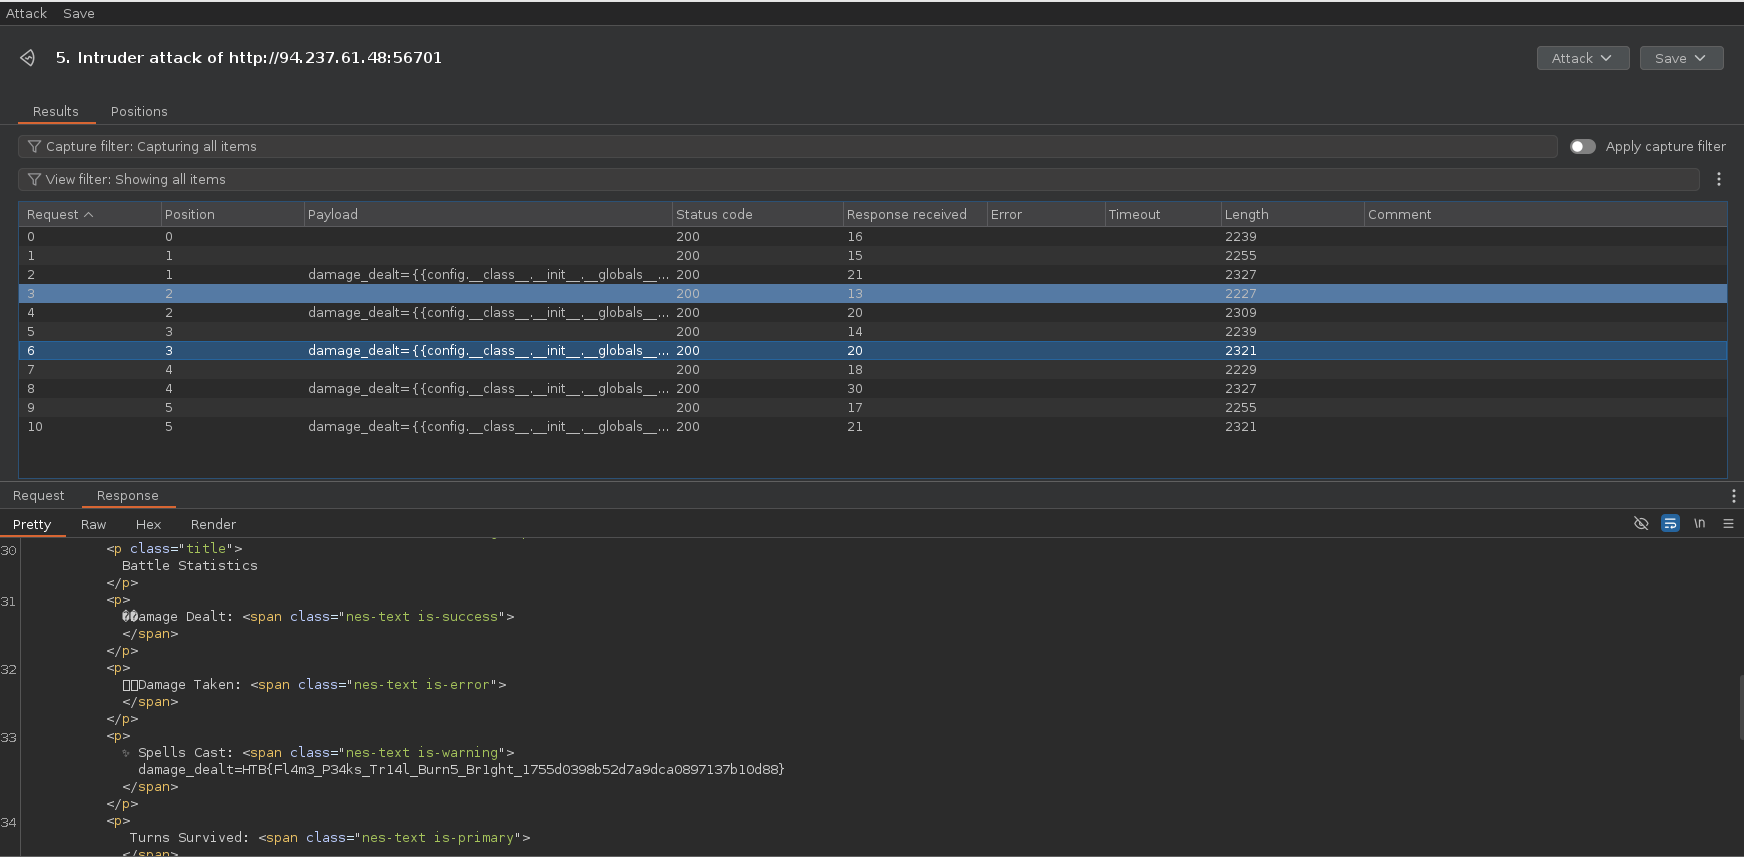Sort by the Payload column header
This screenshot has height=857, width=1744.
click(488, 214)
